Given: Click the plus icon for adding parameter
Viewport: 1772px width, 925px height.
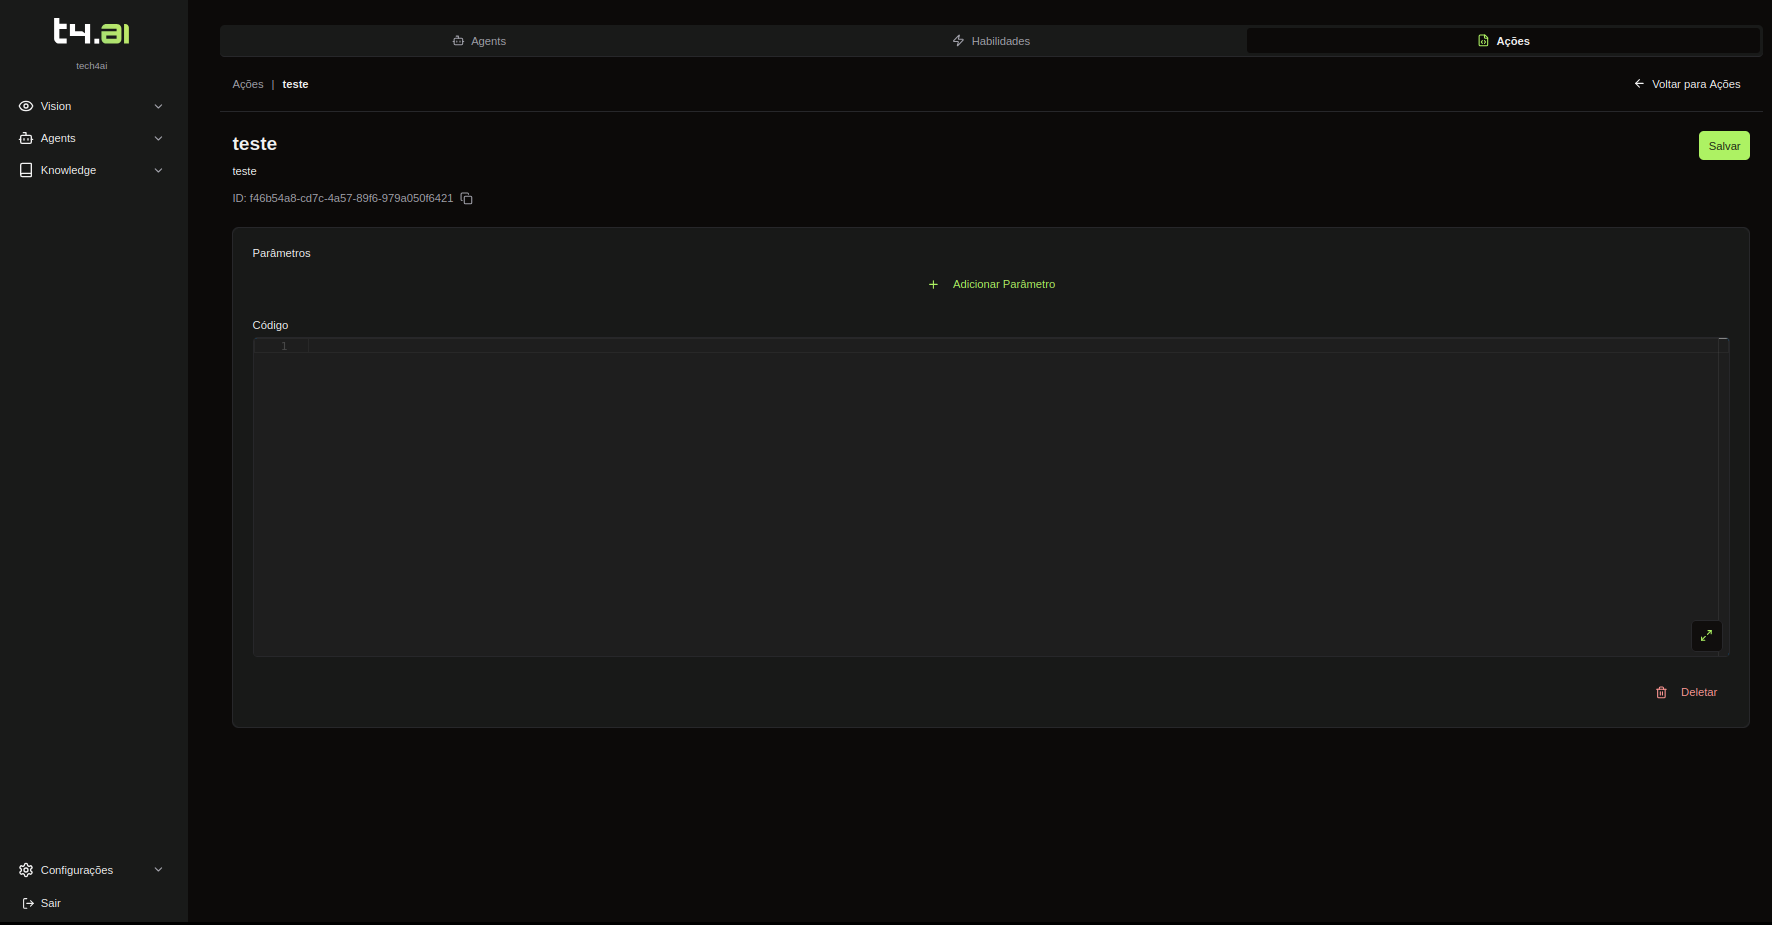Looking at the screenshot, I should 933,285.
